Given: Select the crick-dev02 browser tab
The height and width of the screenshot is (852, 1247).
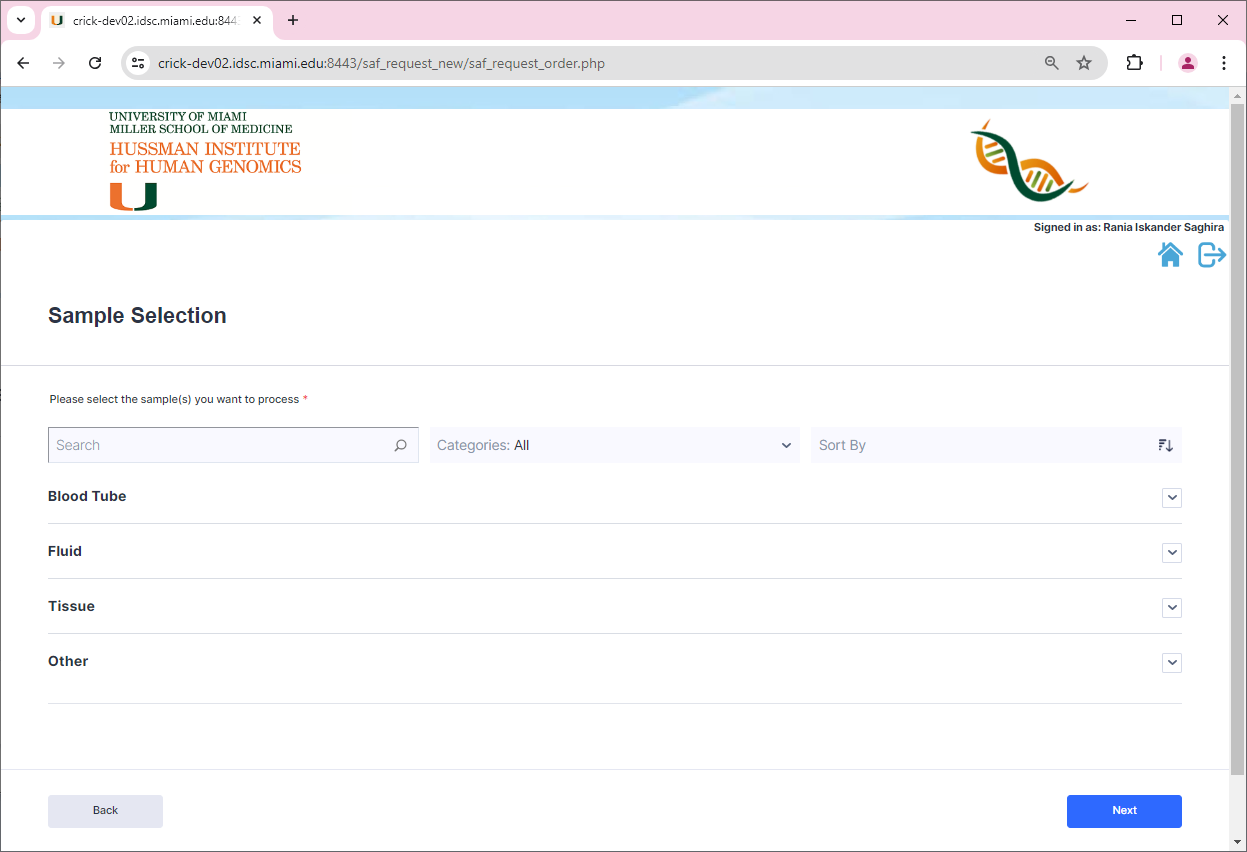Looking at the screenshot, I should (x=150, y=20).
